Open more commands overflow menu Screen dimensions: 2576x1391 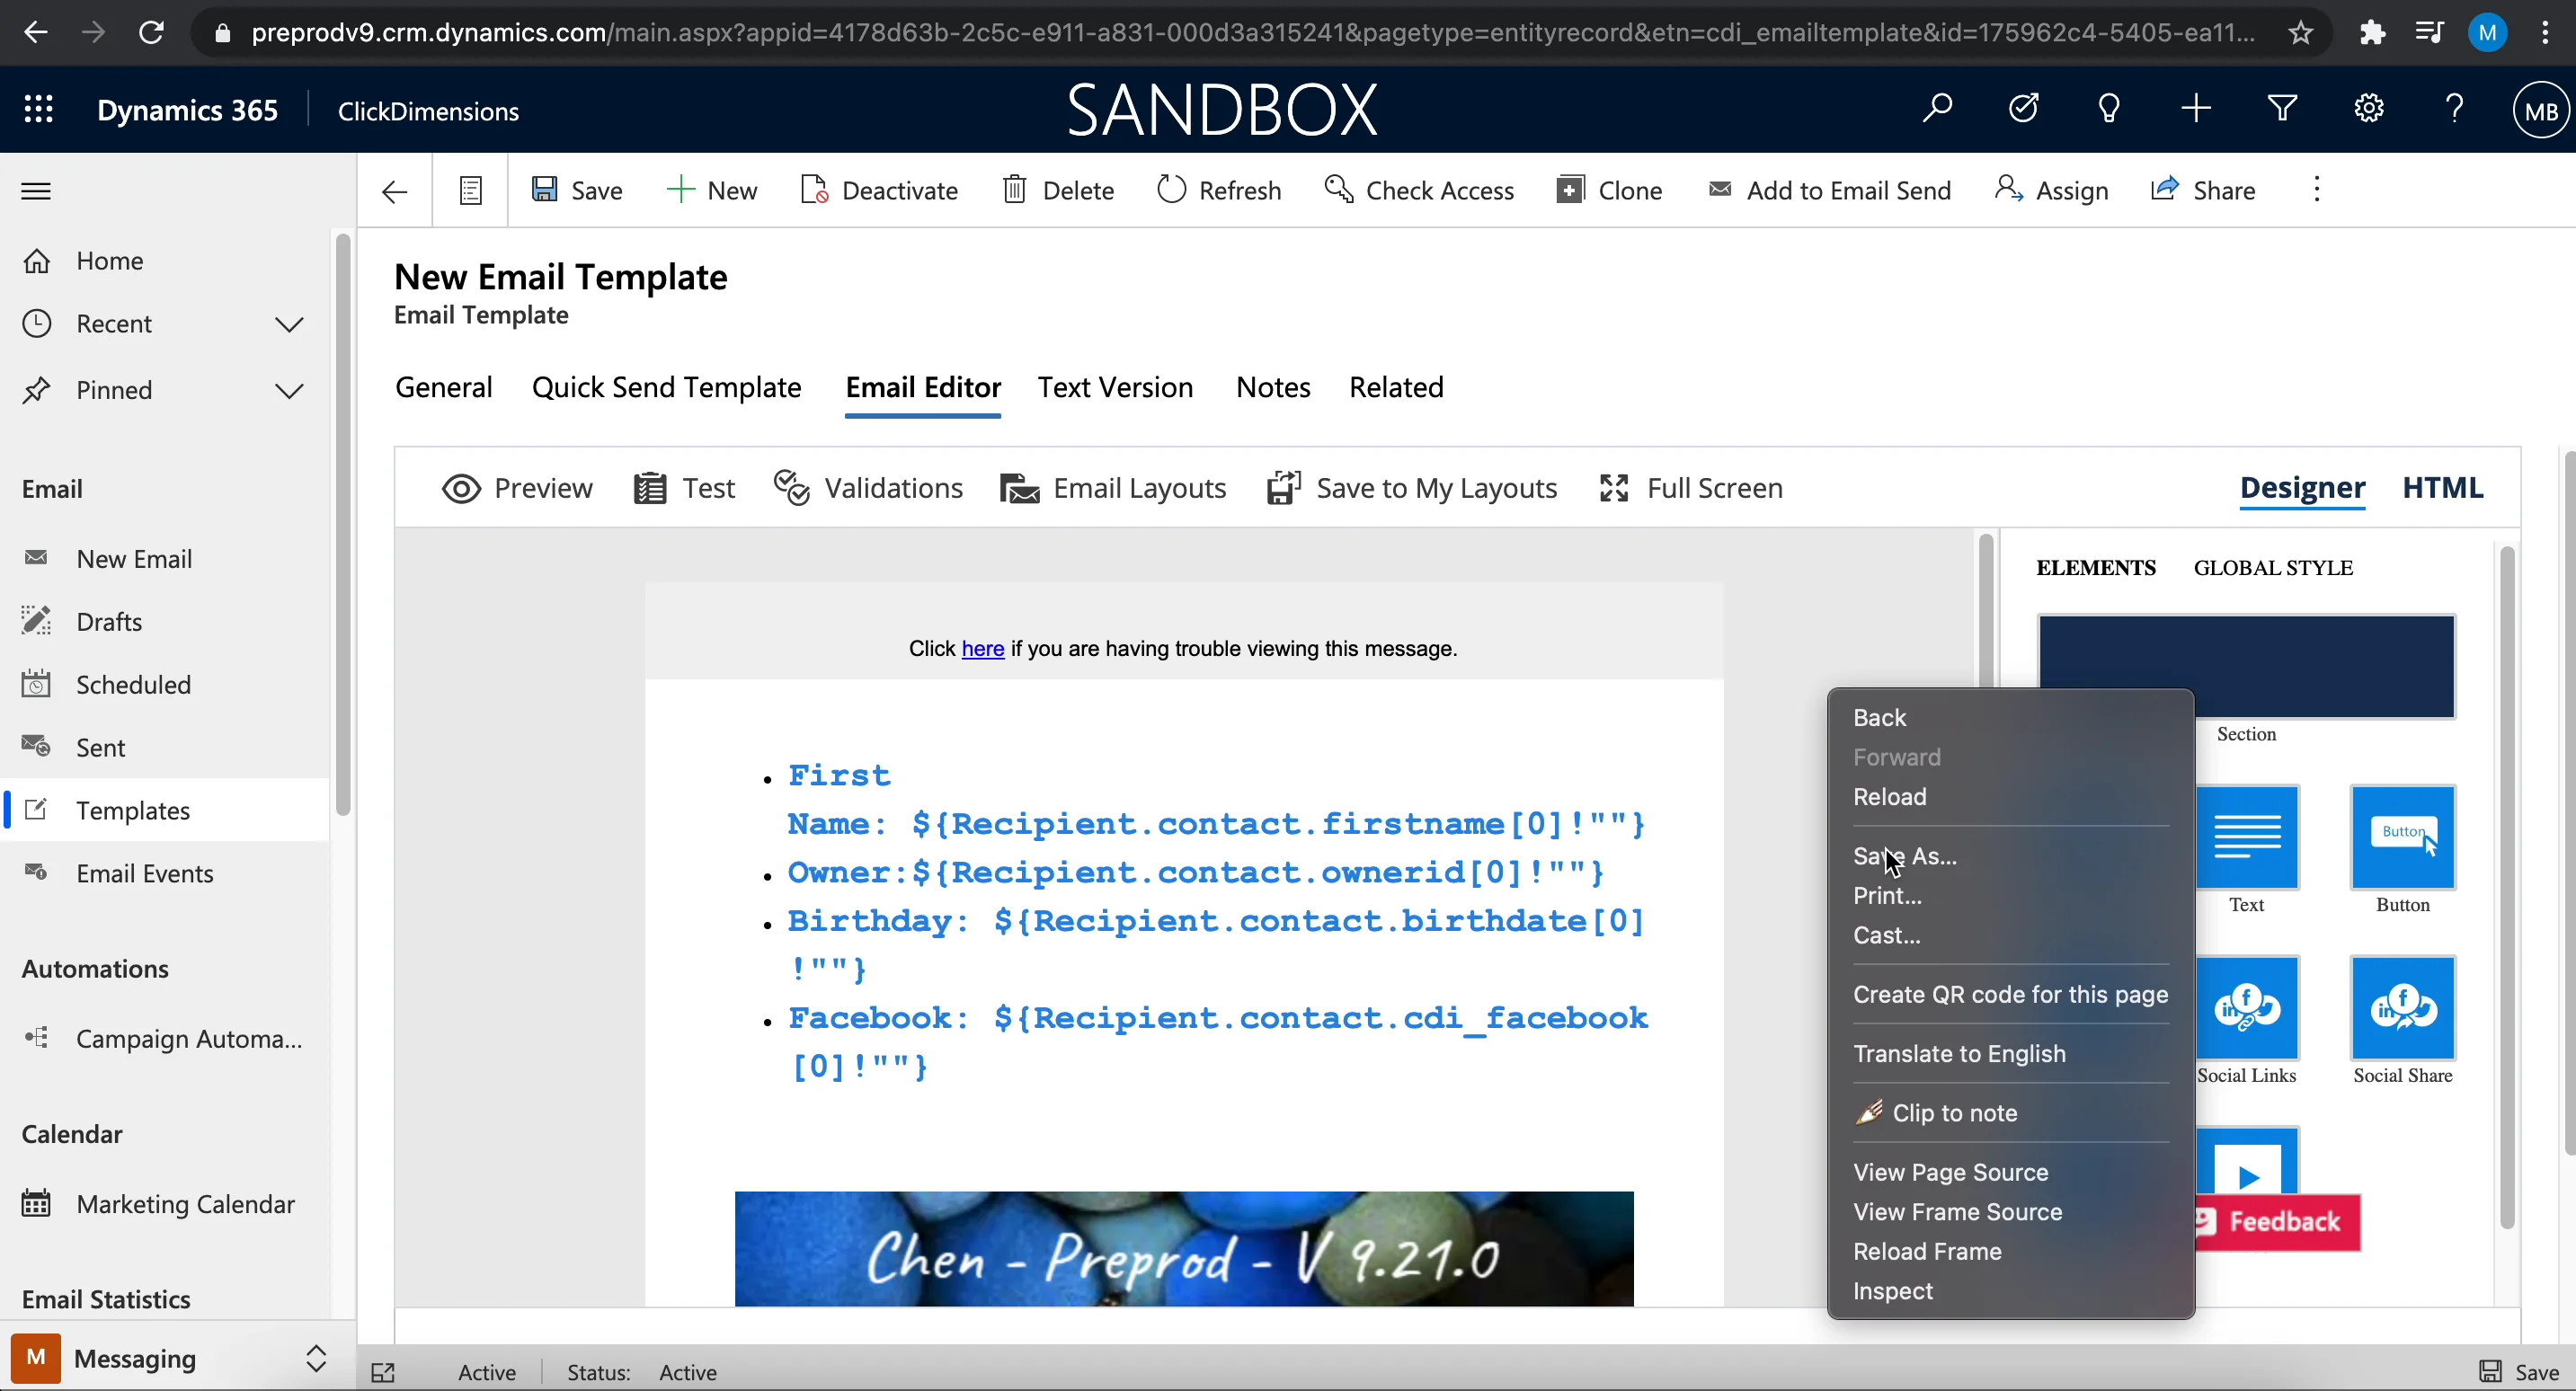(2316, 190)
